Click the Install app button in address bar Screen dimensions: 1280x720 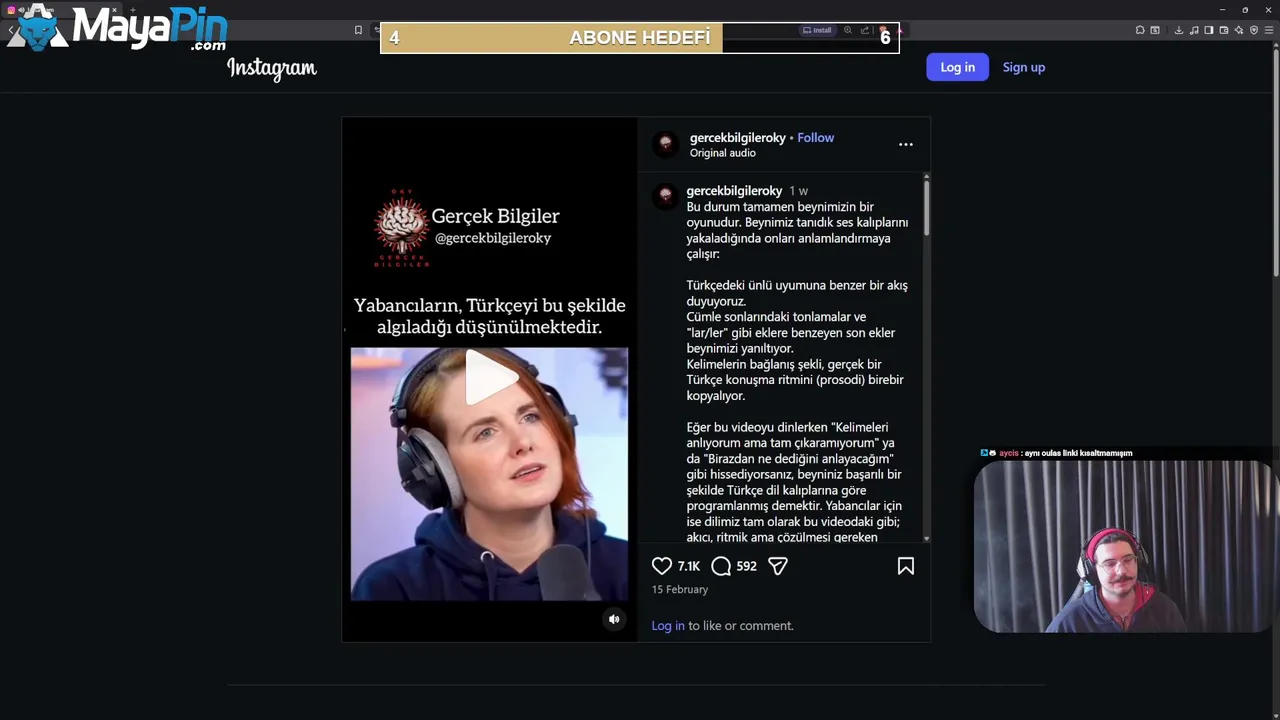pyautogui.click(x=817, y=30)
